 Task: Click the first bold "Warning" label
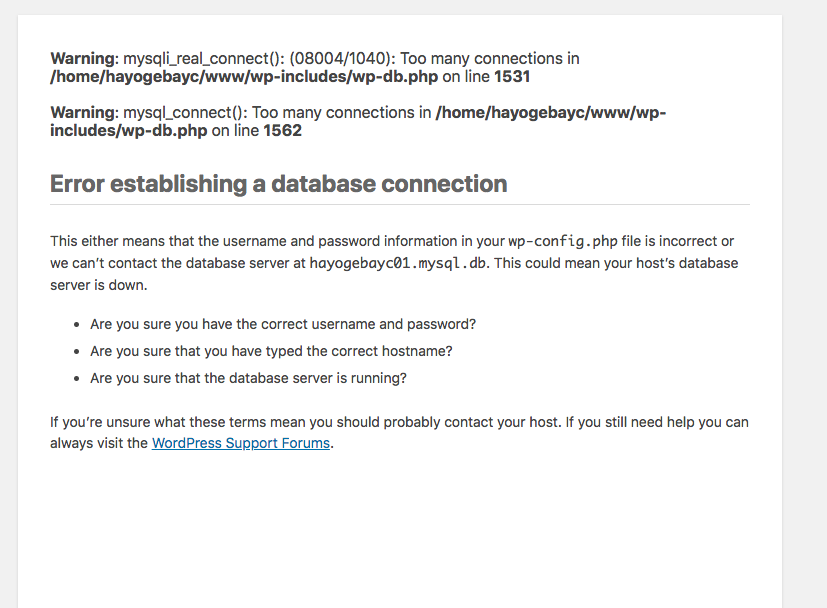pyautogui.click(x=83, y=59)
